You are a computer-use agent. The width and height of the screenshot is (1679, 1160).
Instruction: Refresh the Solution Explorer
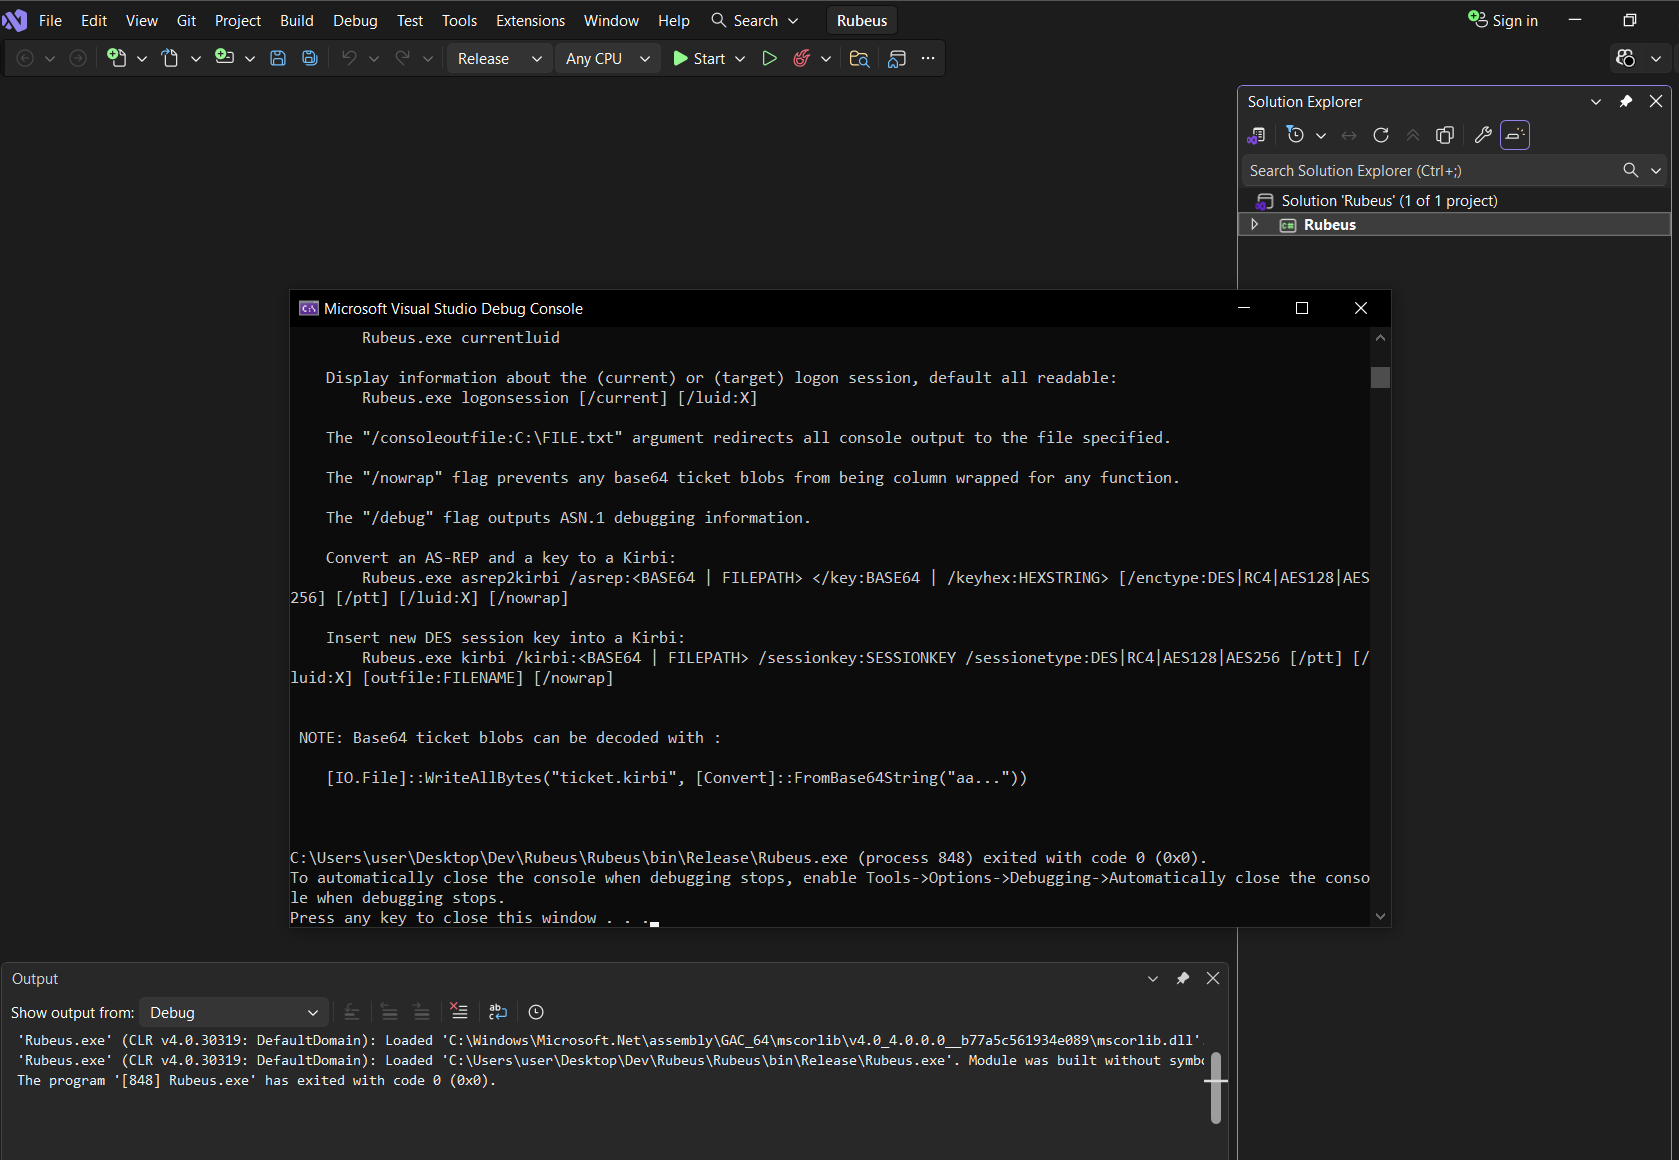coord(1380,135)
